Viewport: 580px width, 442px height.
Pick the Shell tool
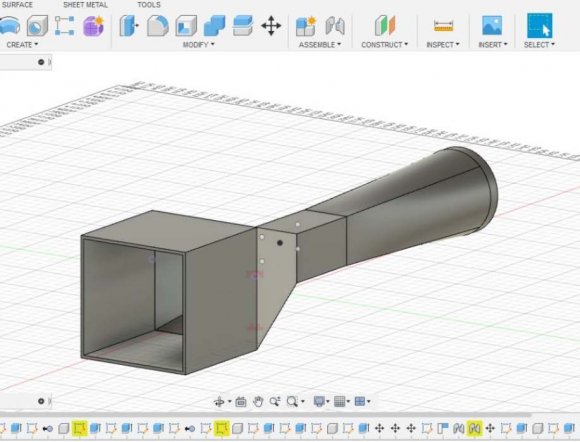tap(186, 26)
